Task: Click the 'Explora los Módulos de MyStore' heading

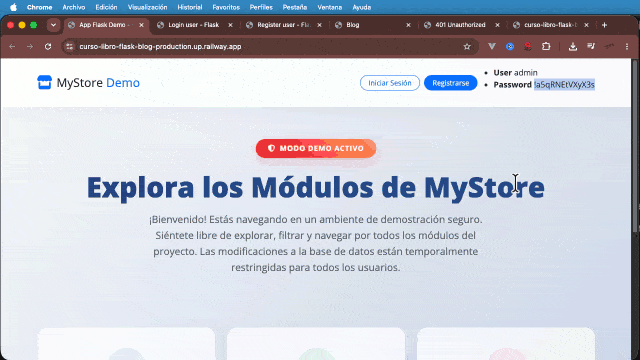Action: pos(316,187)
